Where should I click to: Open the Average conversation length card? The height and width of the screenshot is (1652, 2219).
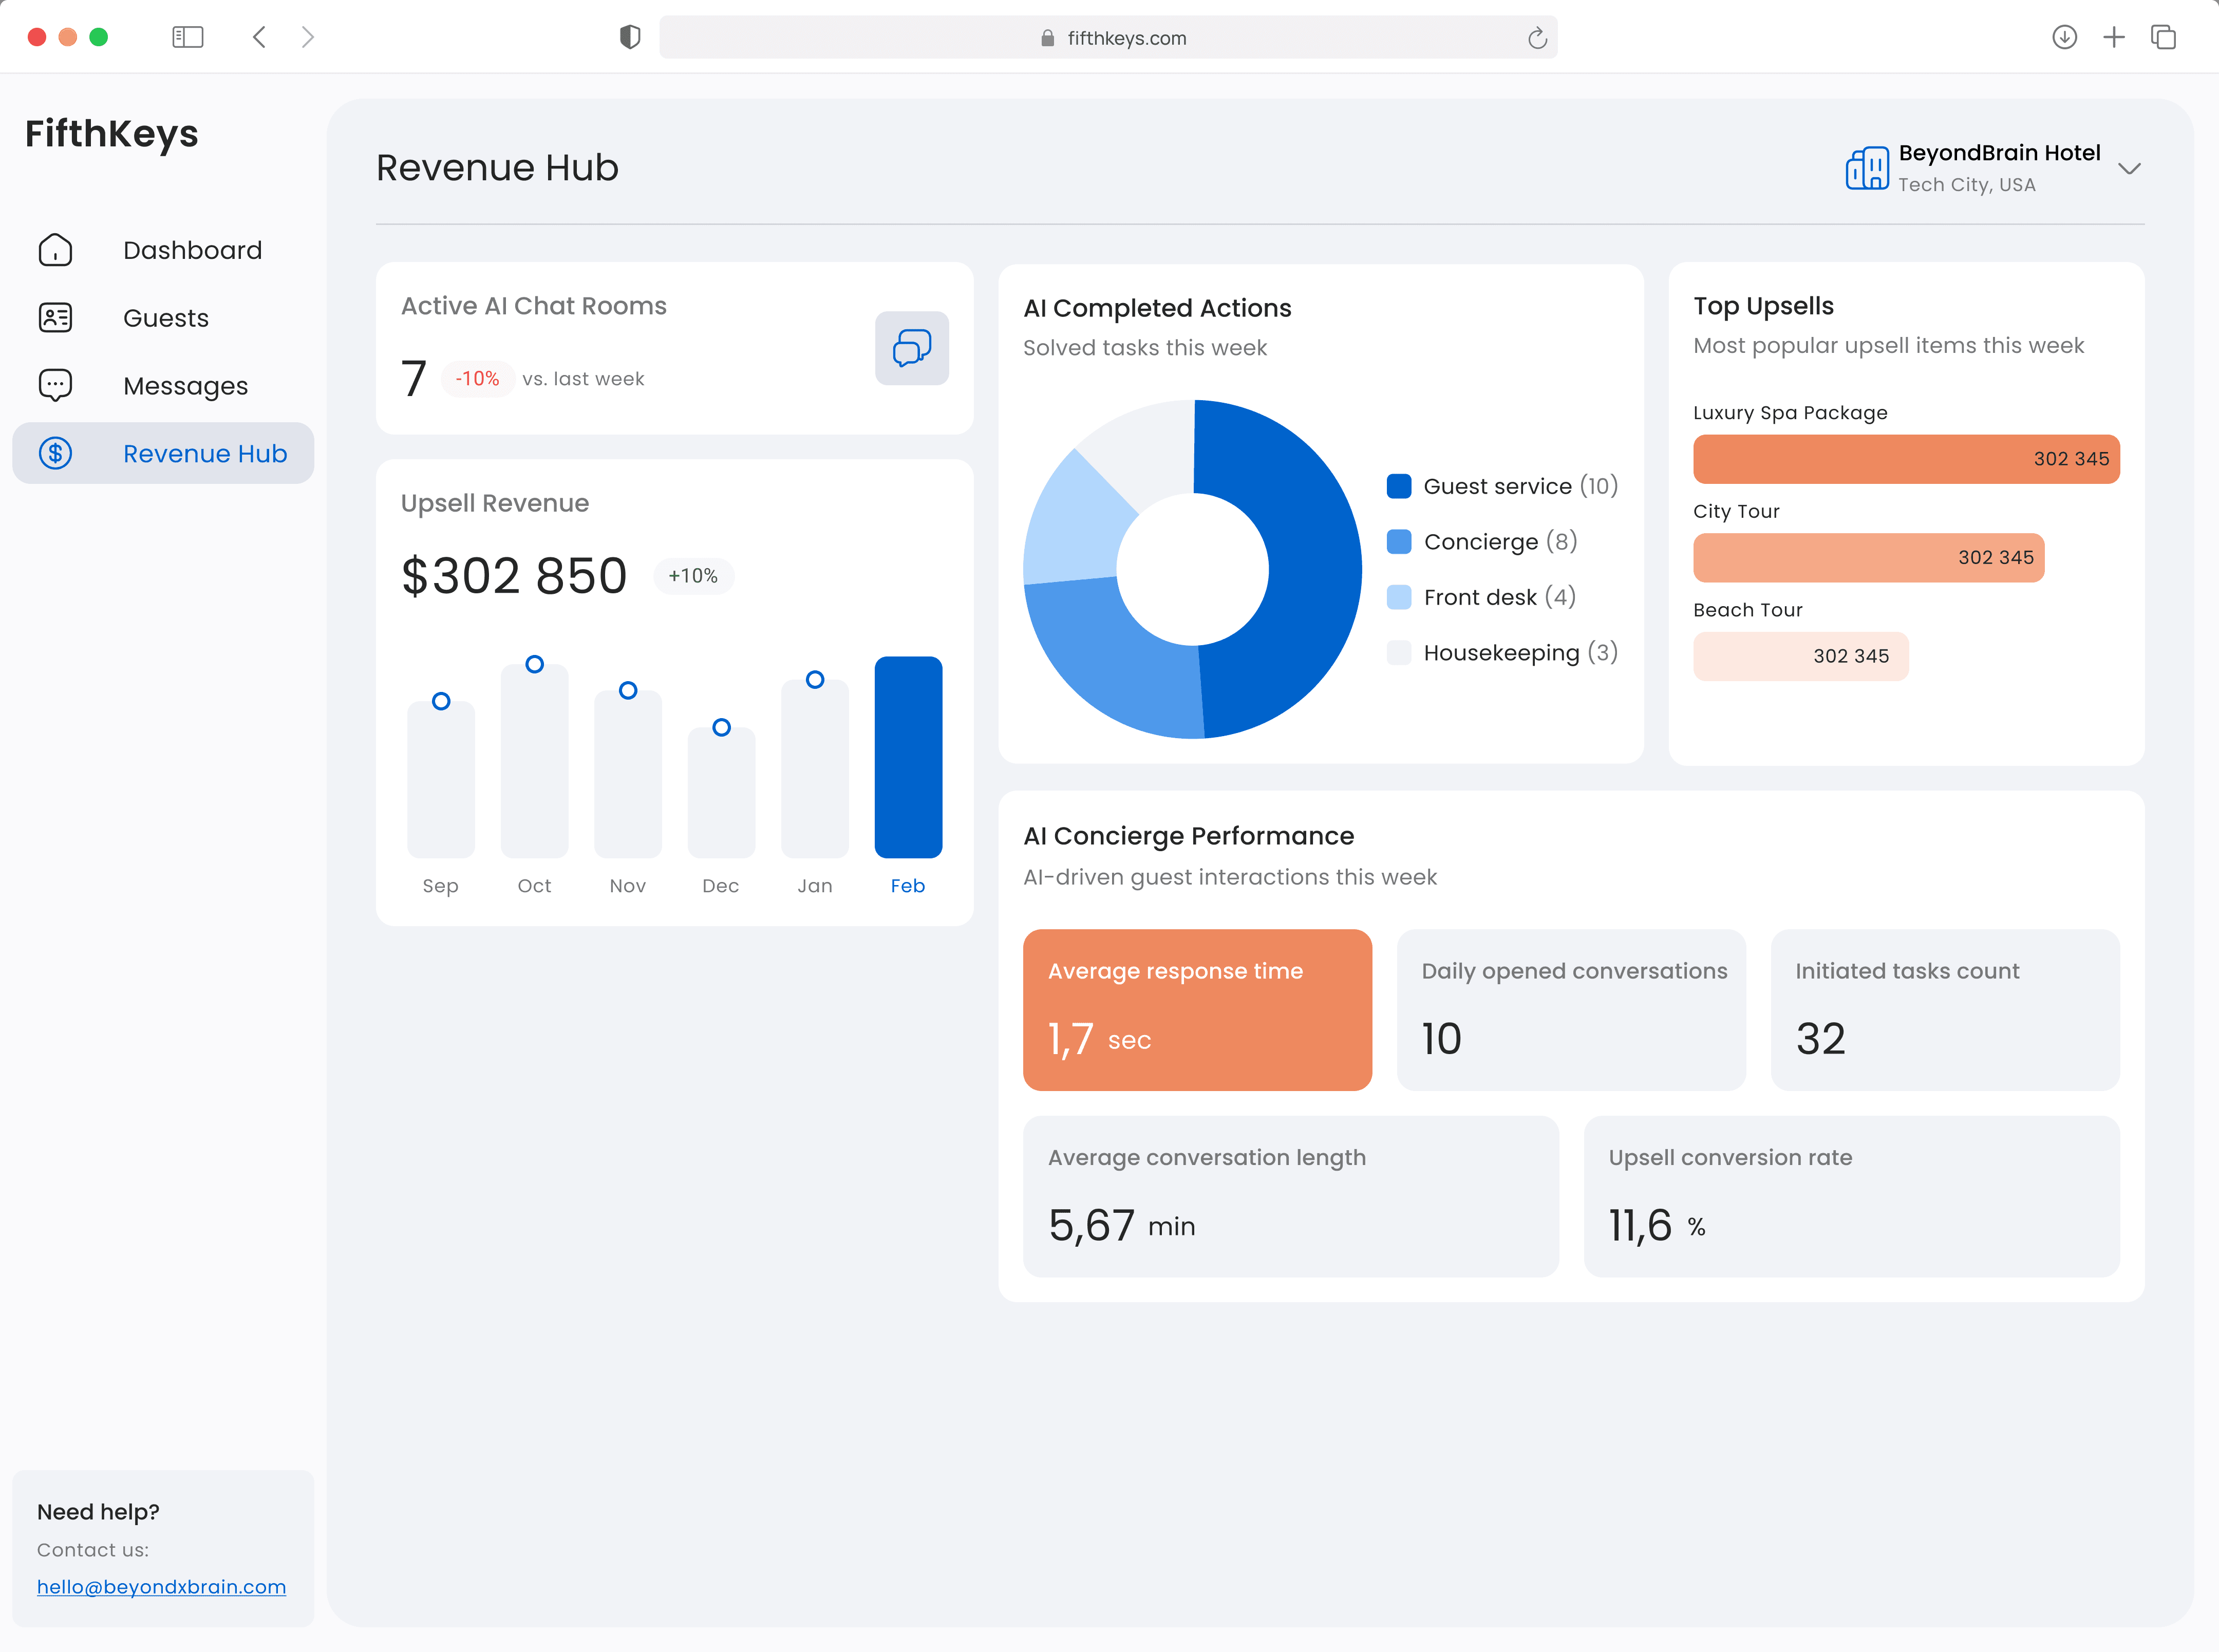pyautogui.click(x=1290, y=1196)
